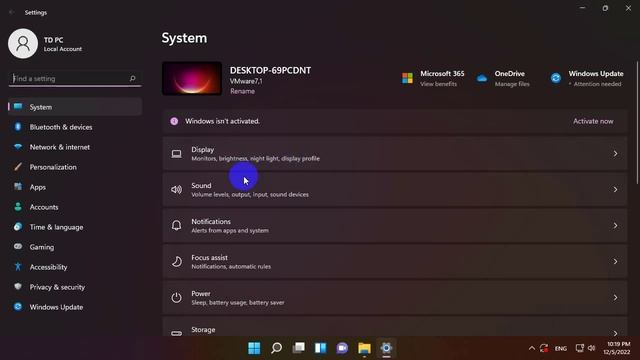Expand the Notifications row chevron

pos(615,226)
